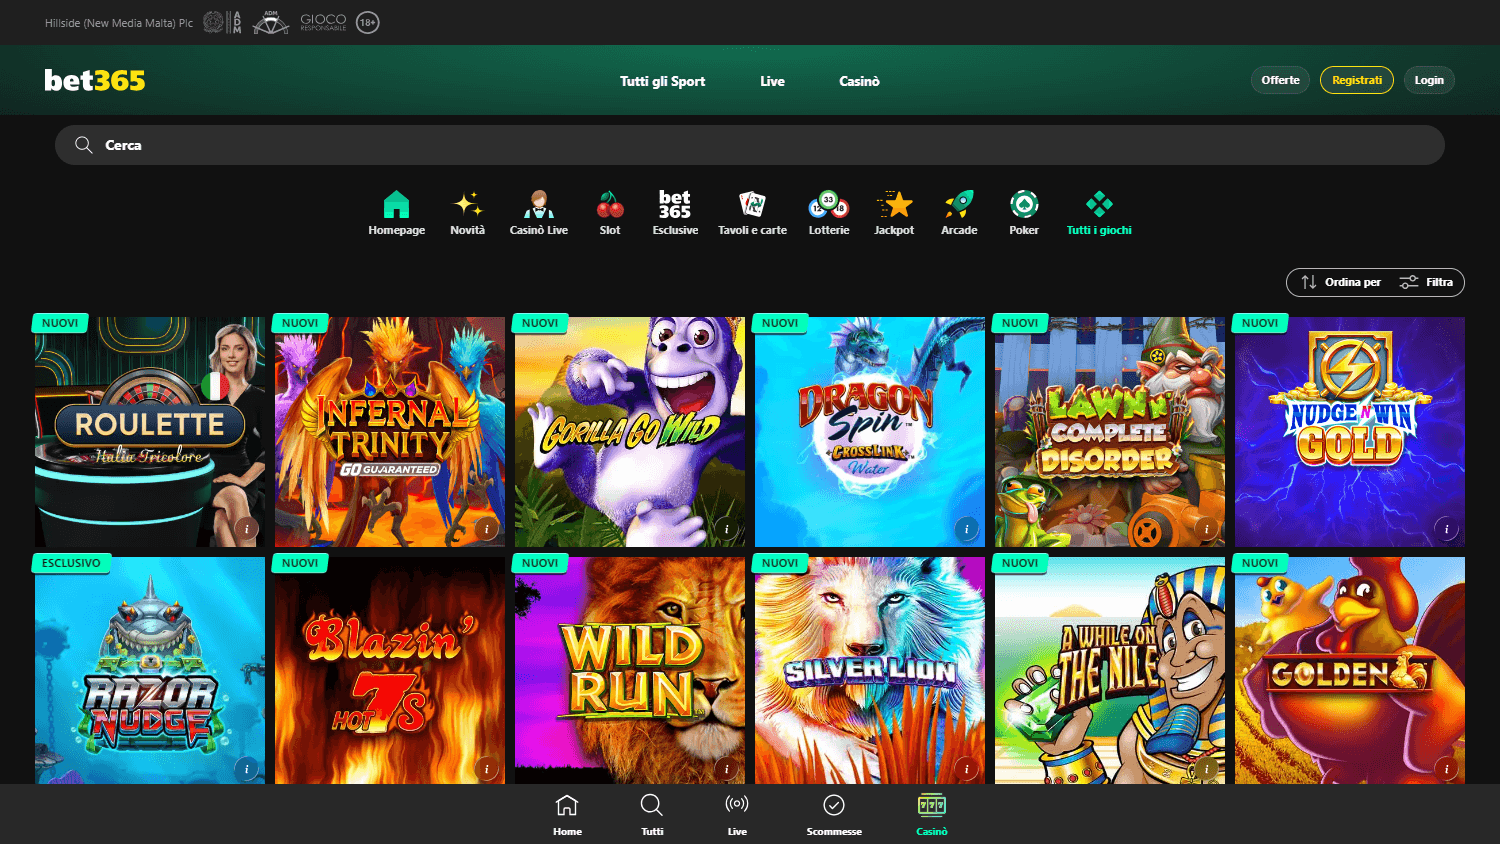
Task: Click the Gioco Responsabile logo
Action: click(323, 22)
